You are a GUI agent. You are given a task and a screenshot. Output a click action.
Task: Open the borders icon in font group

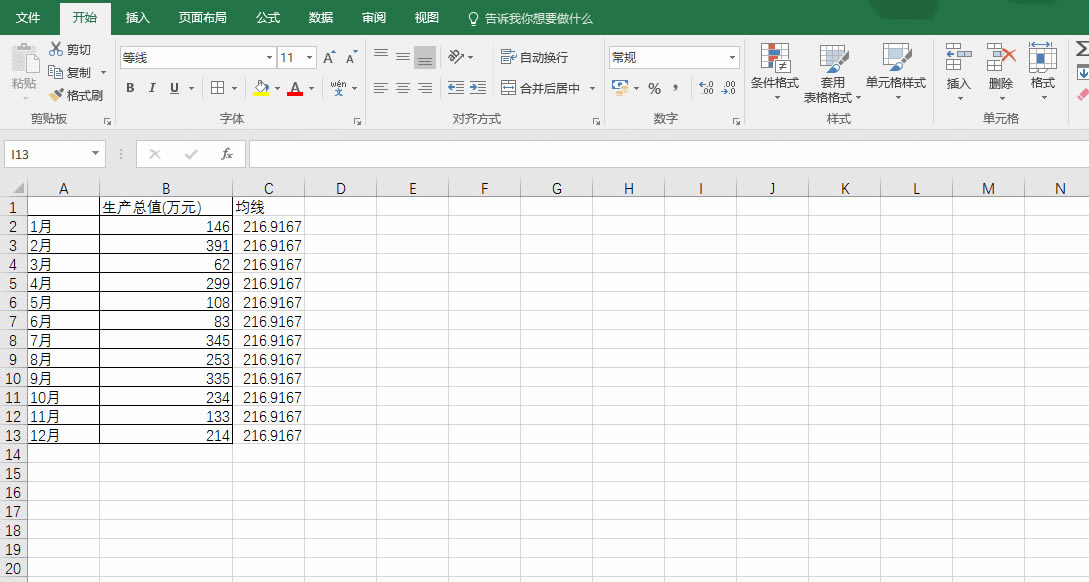tap(218, 88)
